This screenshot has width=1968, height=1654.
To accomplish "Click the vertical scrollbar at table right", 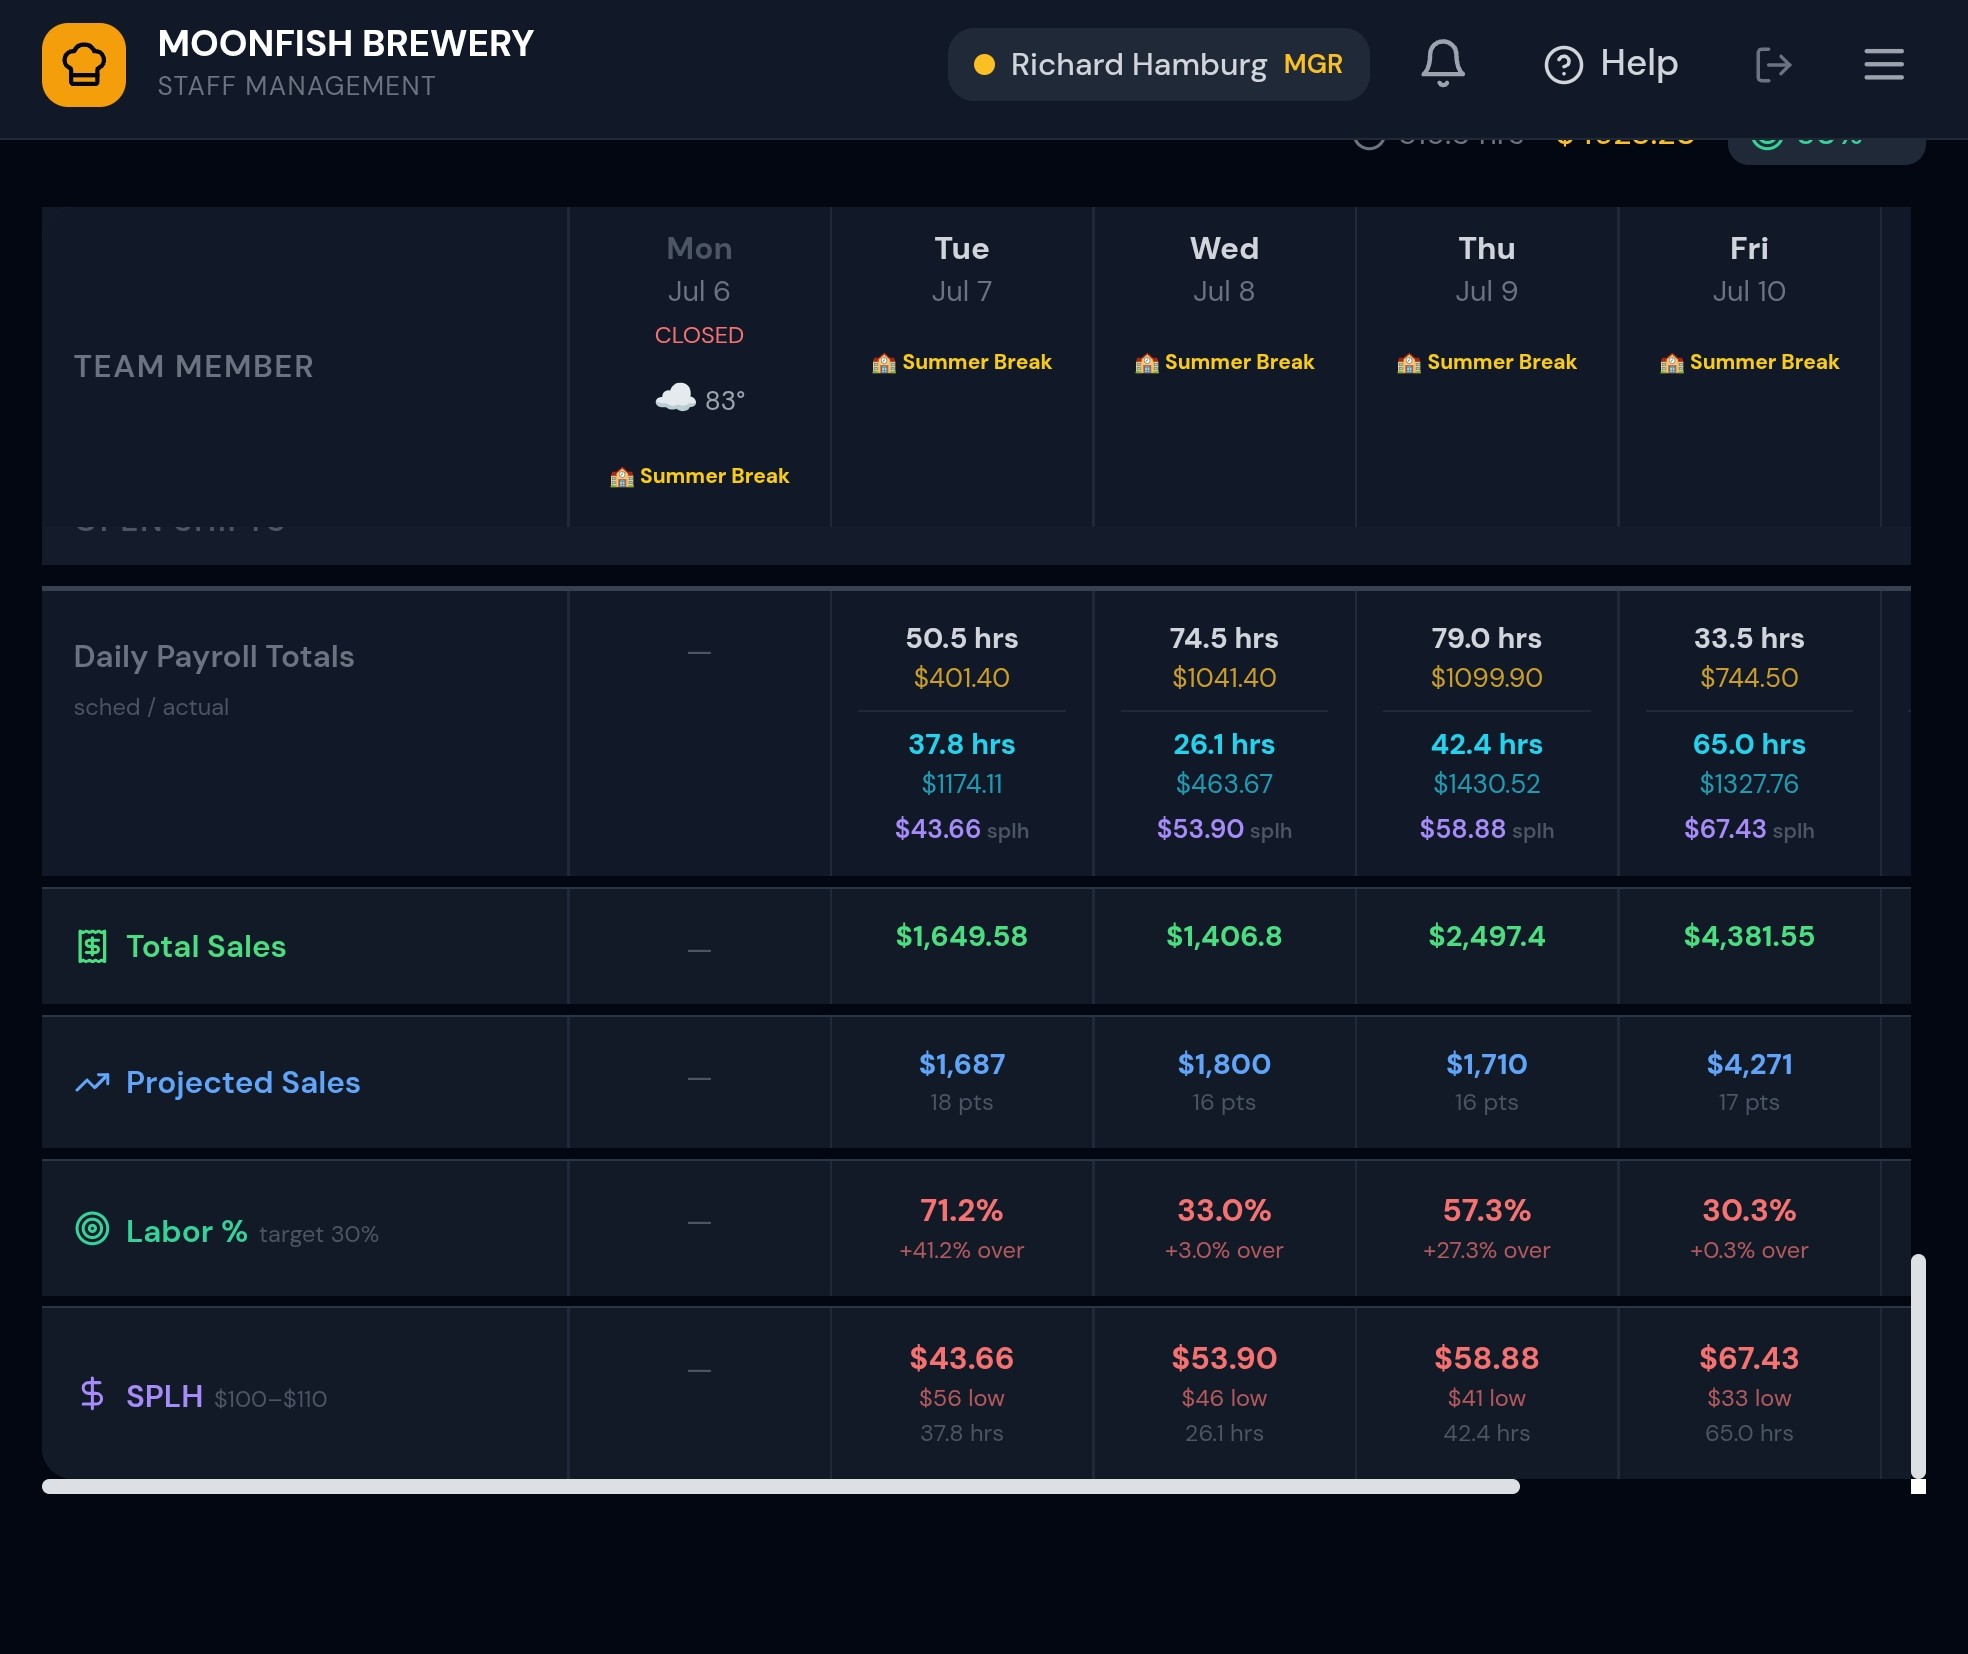I will pos(1918,1365).
